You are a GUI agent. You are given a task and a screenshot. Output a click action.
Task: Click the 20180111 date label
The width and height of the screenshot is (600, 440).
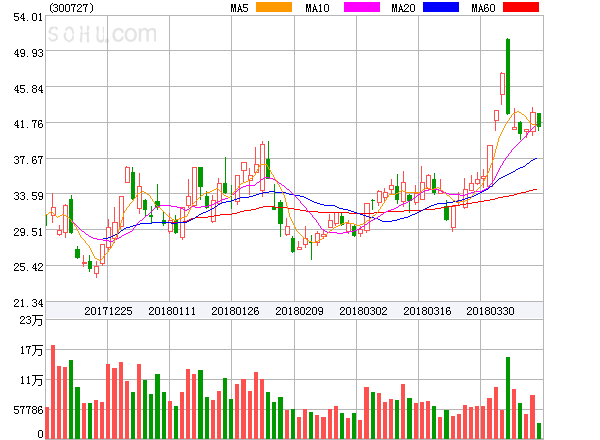pos(172,311)
